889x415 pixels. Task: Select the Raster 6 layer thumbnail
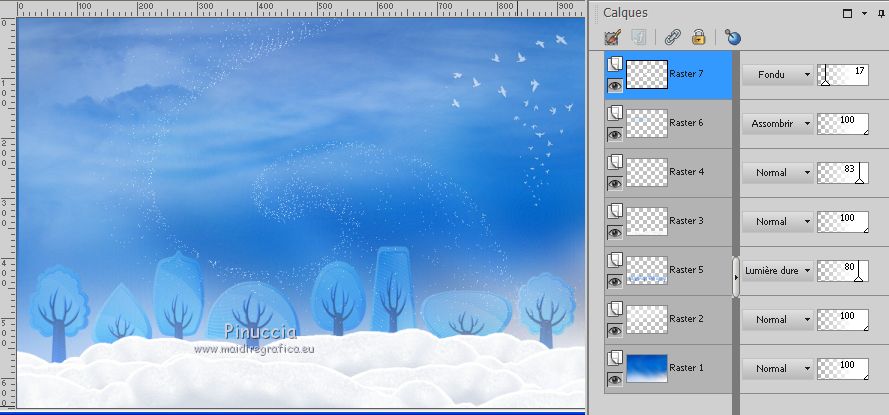point(647,123)
